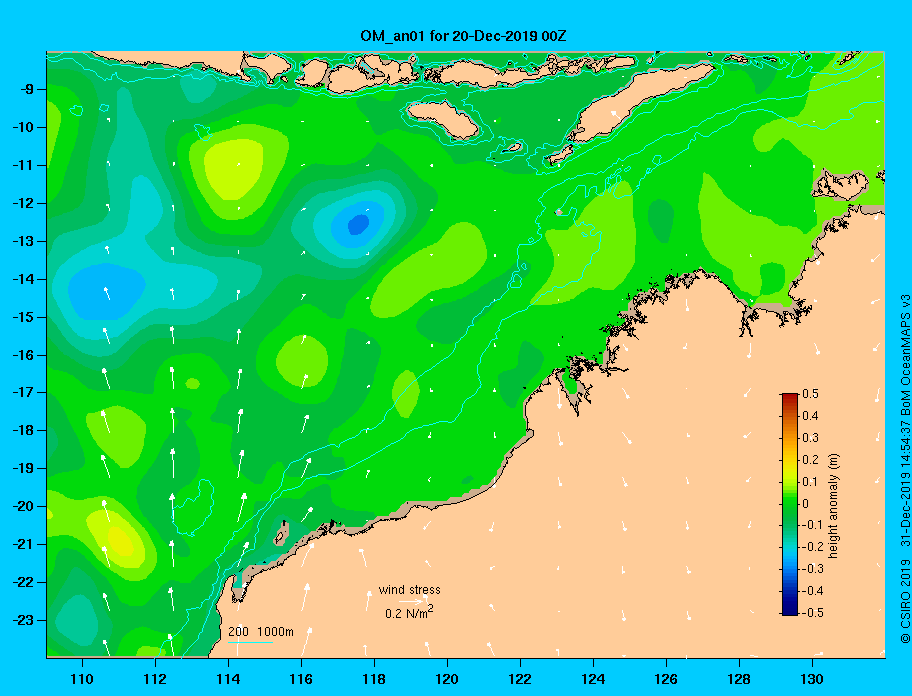Click latitude axis label '-15'
The height and width of the screenshot is (696, 912).
coord(23,317)
